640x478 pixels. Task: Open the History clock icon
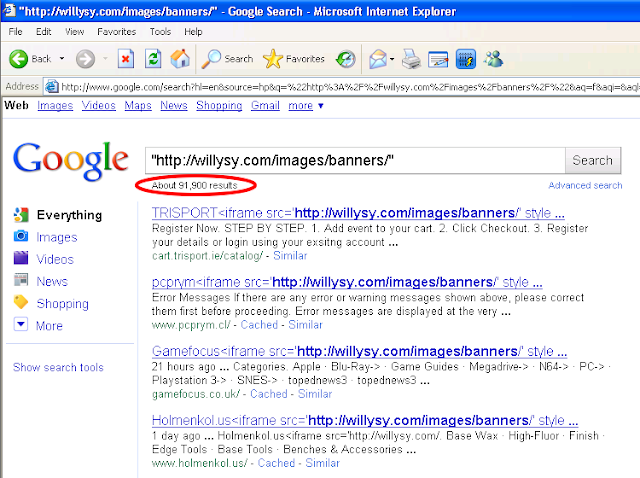click(x=345, y=60)
